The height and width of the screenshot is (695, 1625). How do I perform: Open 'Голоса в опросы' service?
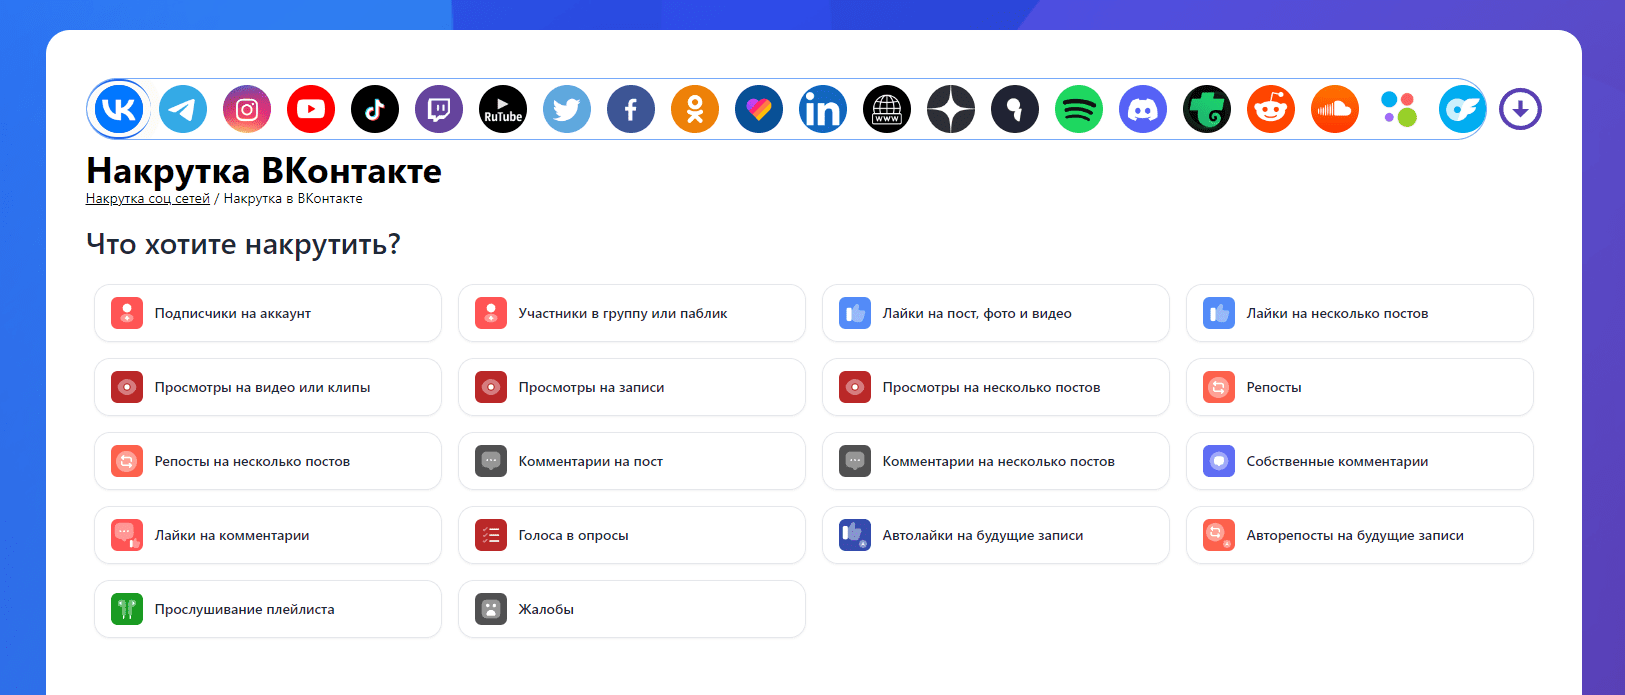(x=631, y=535)
